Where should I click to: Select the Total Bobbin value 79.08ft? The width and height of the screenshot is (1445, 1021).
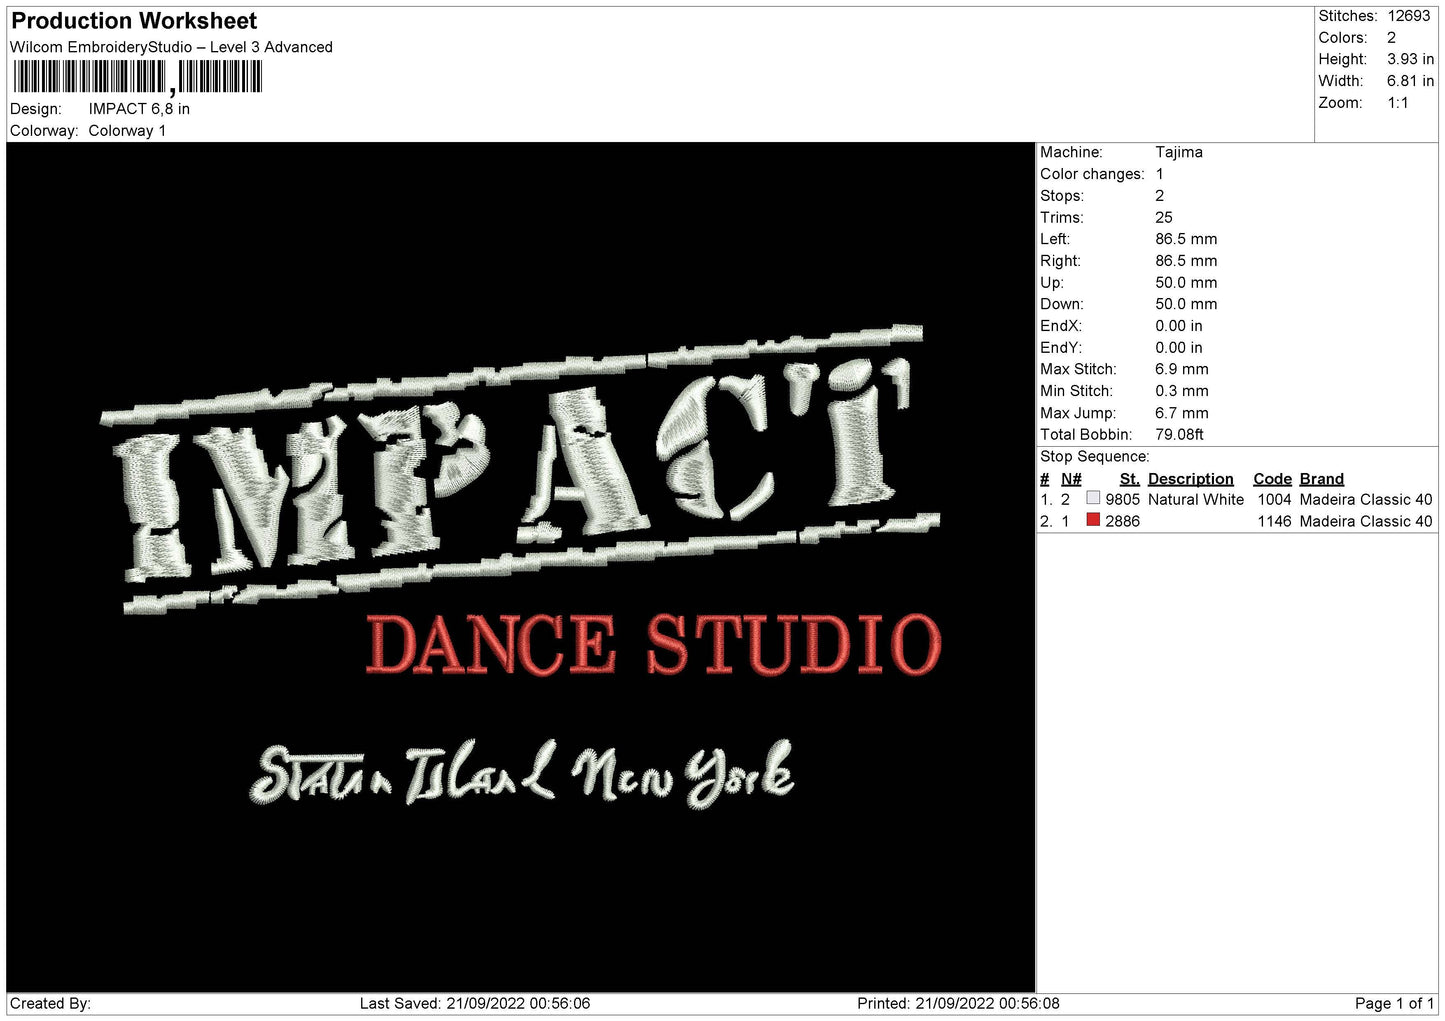click(1180, 435)
